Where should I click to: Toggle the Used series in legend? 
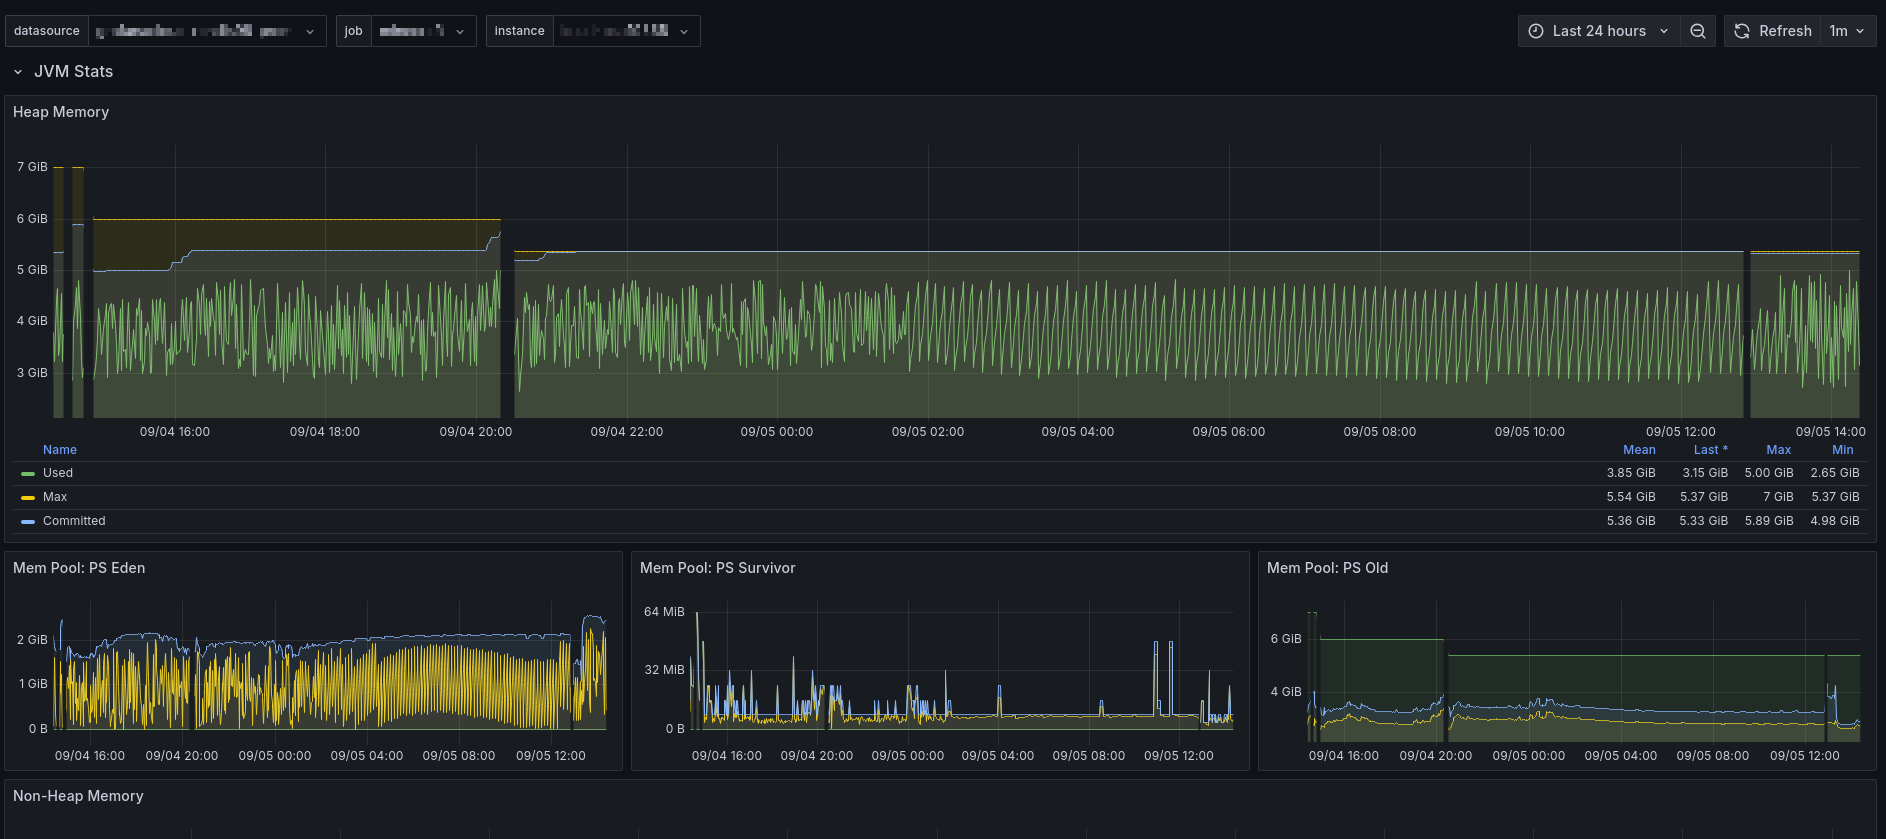coord(58,473)
